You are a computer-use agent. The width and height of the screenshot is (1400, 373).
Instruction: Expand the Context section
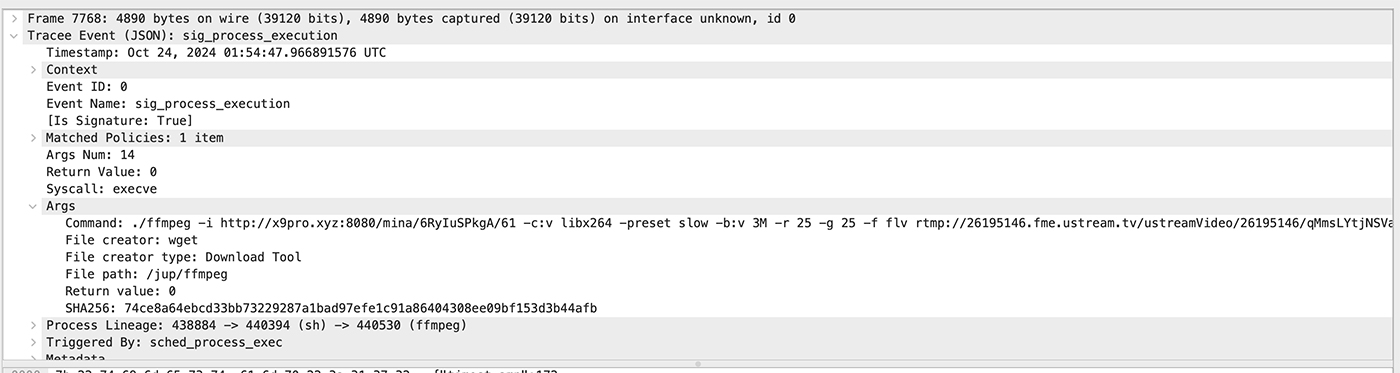coord(33,69)
